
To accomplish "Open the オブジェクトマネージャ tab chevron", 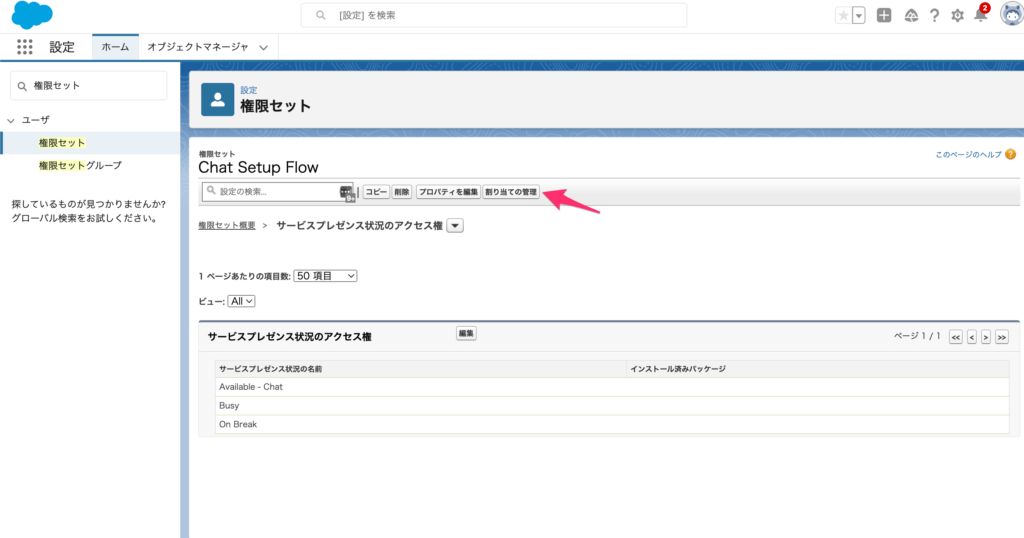I will 263,48.
